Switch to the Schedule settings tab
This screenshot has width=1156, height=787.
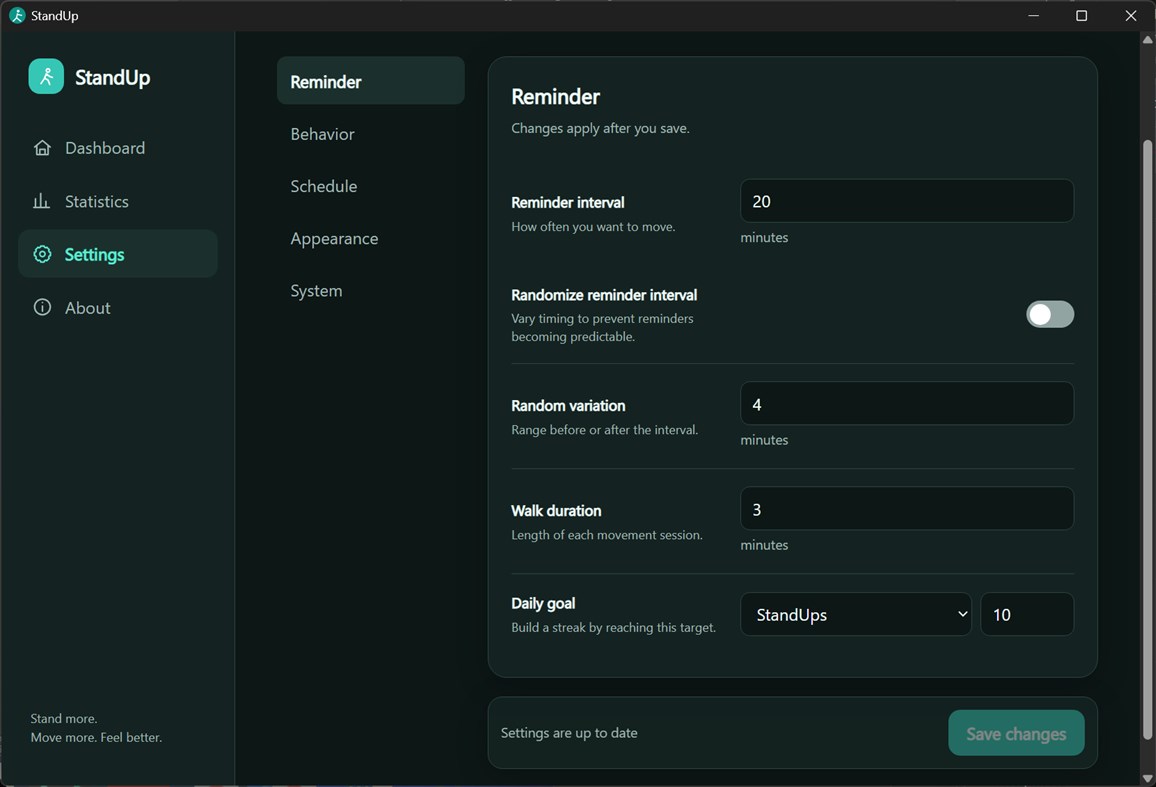[370, 187]
